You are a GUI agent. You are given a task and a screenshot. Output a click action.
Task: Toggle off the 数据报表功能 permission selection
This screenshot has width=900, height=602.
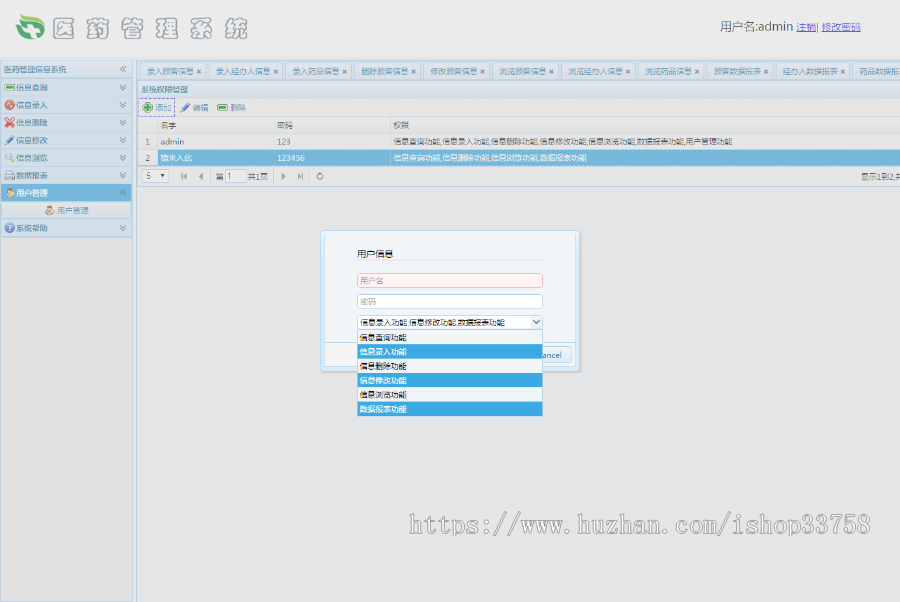tap(449, 408)
